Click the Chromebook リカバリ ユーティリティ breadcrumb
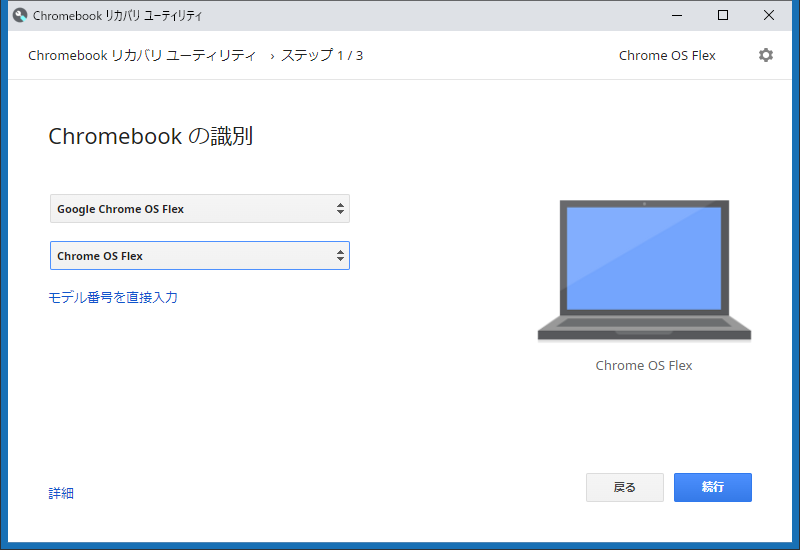Viewport: 800px width, 550px height. (x=142, y=55)
